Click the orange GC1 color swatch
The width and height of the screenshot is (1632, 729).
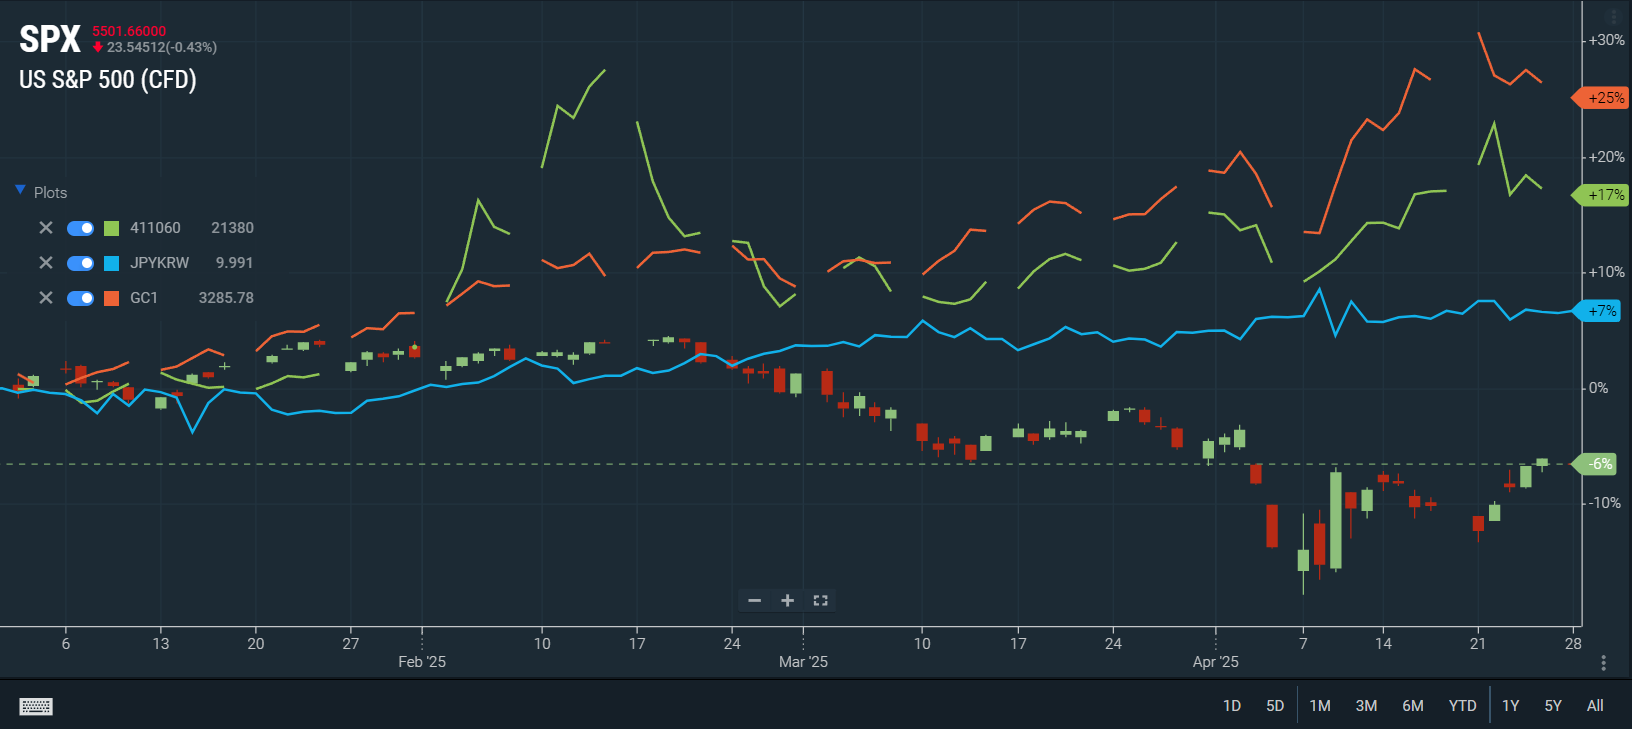112,298
